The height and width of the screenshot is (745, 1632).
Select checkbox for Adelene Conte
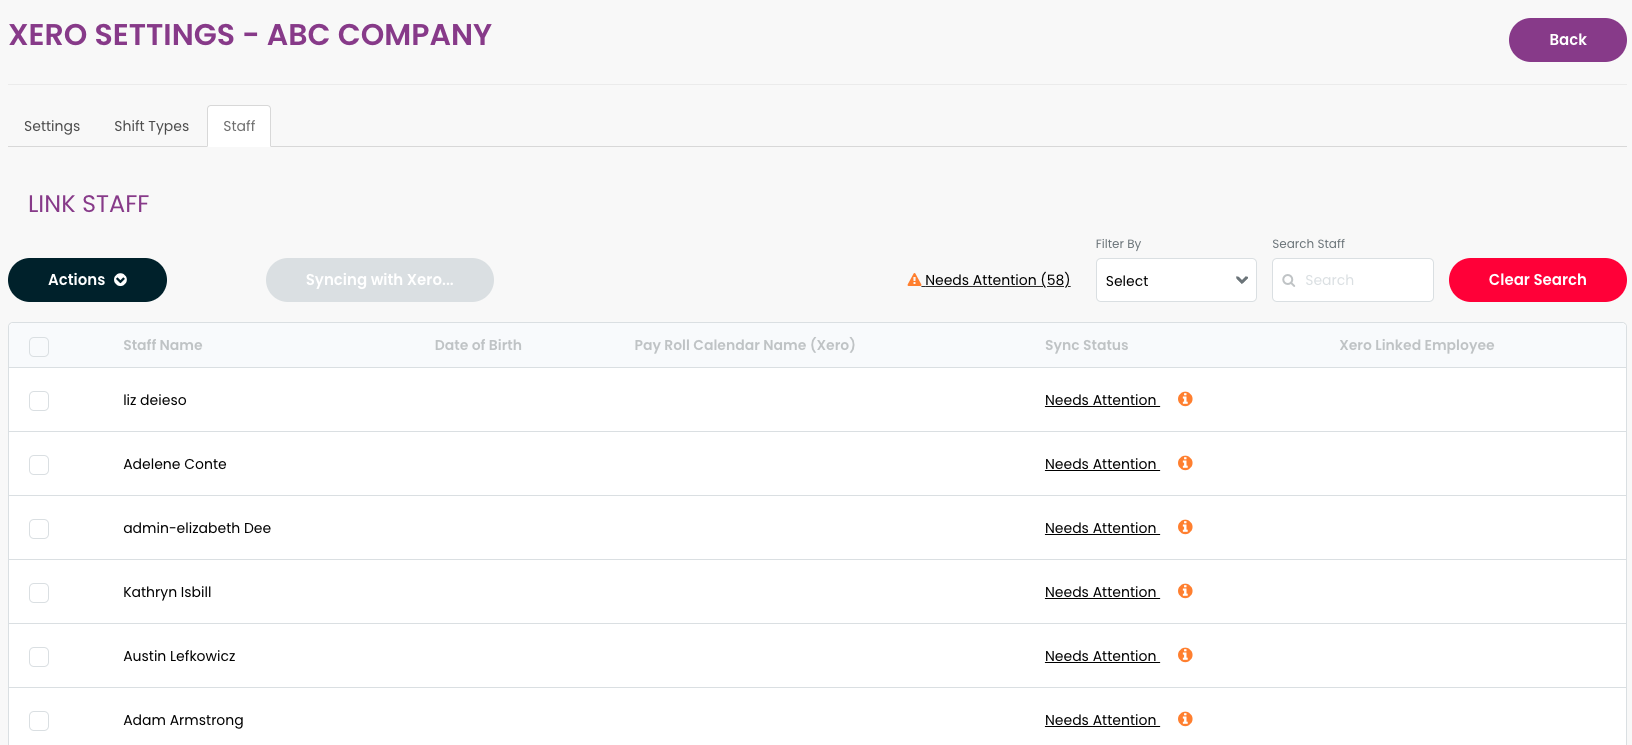point(39,465)
